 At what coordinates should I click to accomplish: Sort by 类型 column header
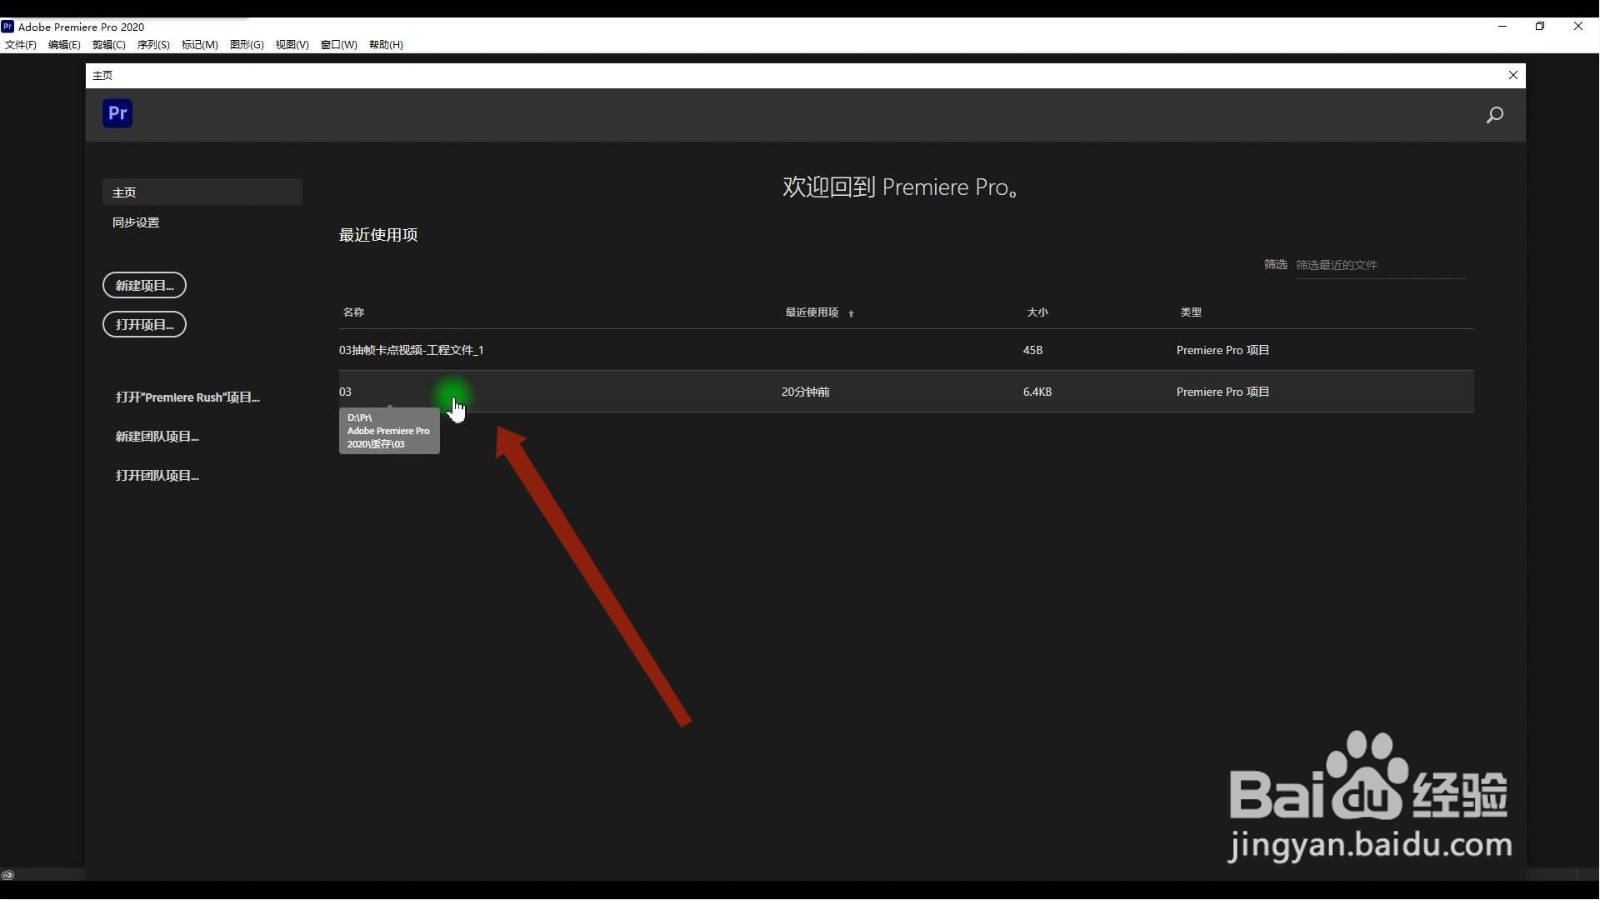tap(1190, 312)
